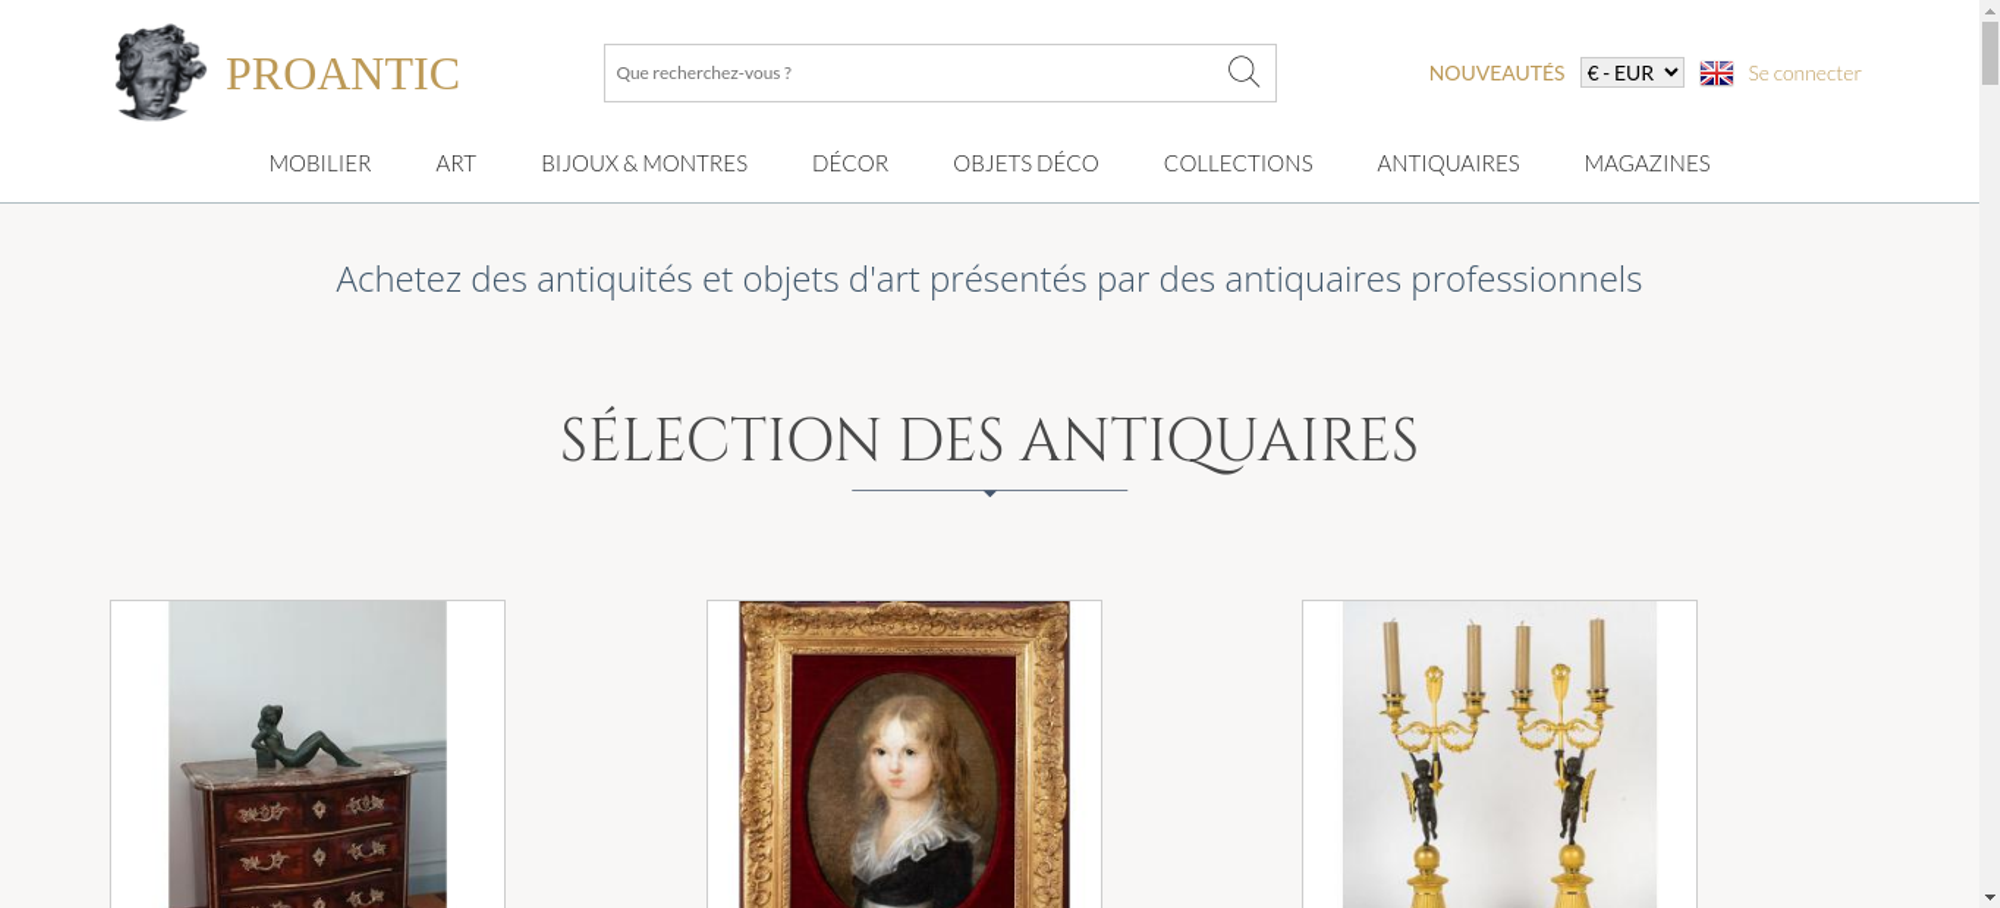Screen dimensions: 2000x908
Task: Select the BIJOUX & MONTRES menu item
Action: click(644, 163)
